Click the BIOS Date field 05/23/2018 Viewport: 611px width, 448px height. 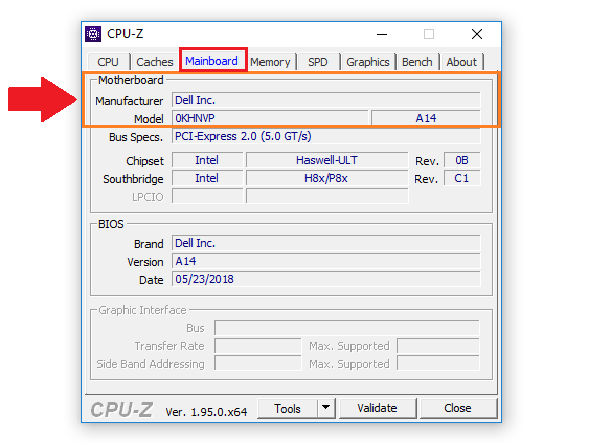[325, 280]
